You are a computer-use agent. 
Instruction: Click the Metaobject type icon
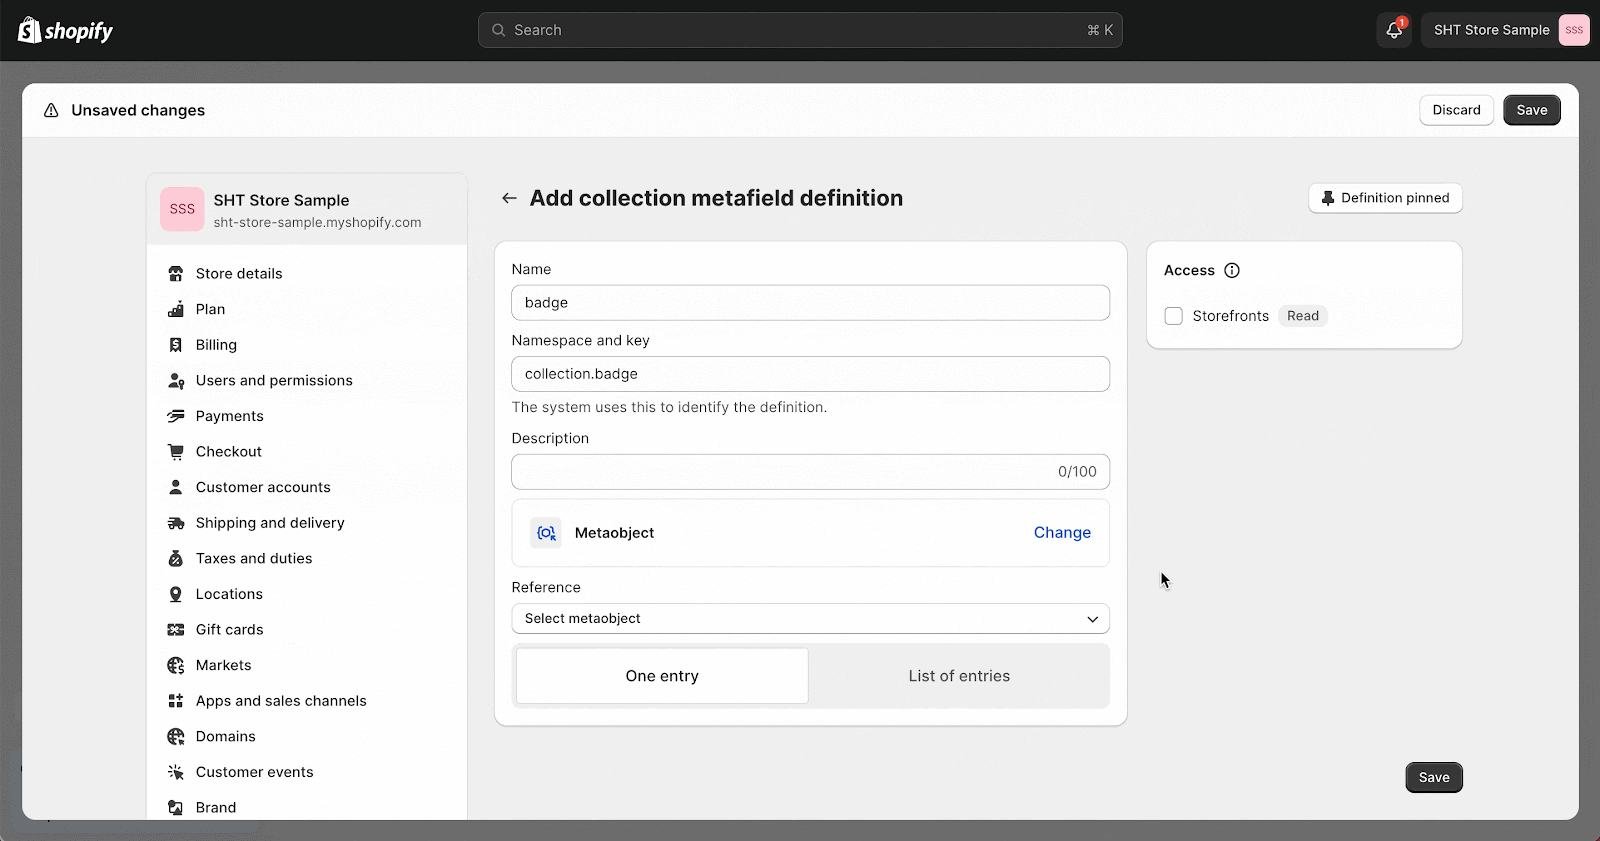[x=546, y=533]
